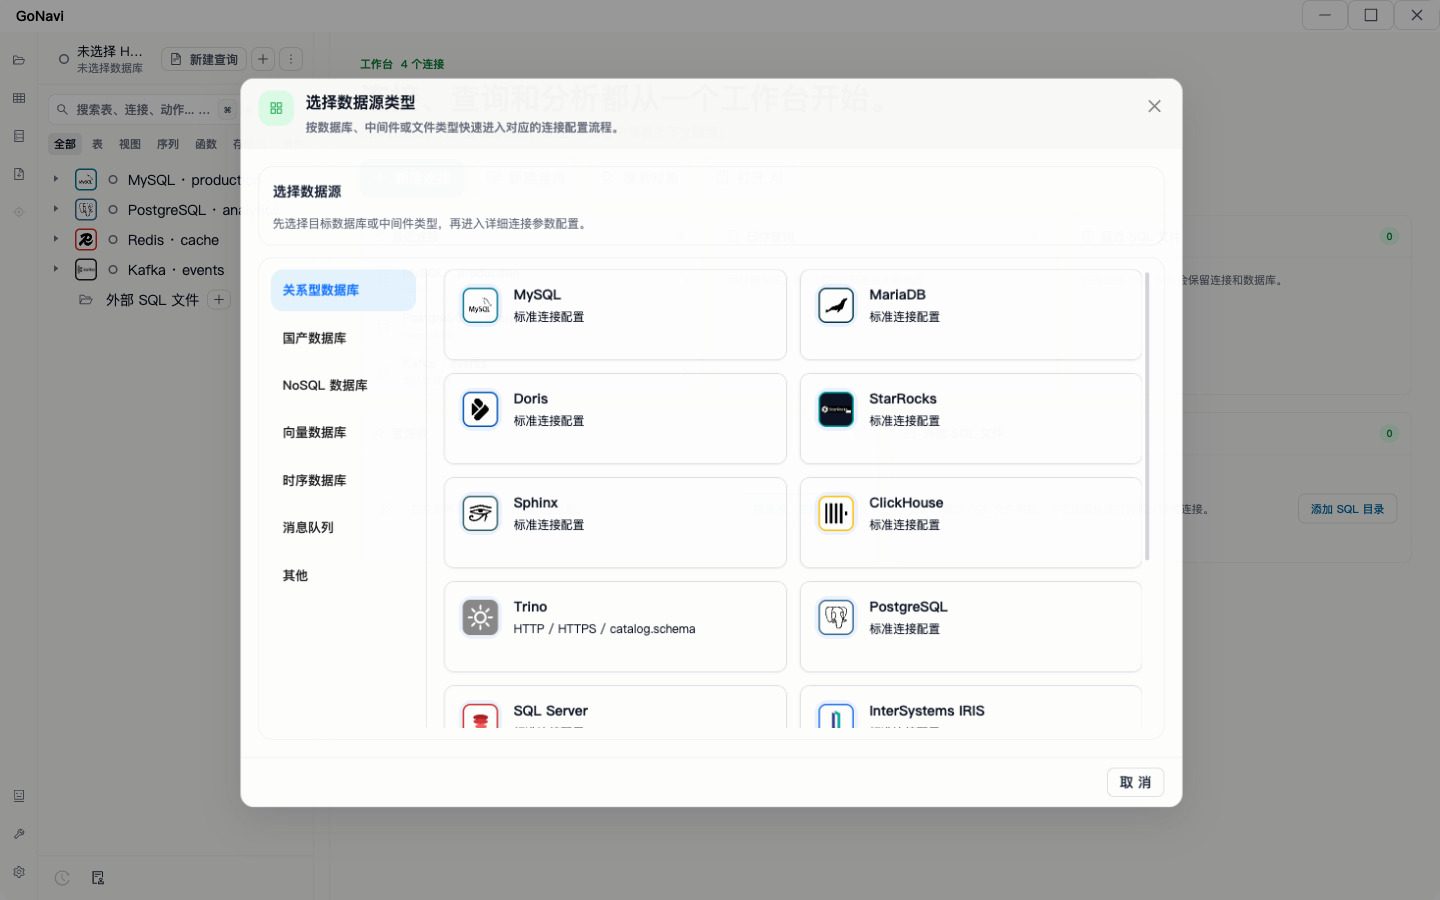Image resolution: width=1440 pixels, height=900 pixels.
Task: Expand the Redis cache tree node
Action: (56, 239)
